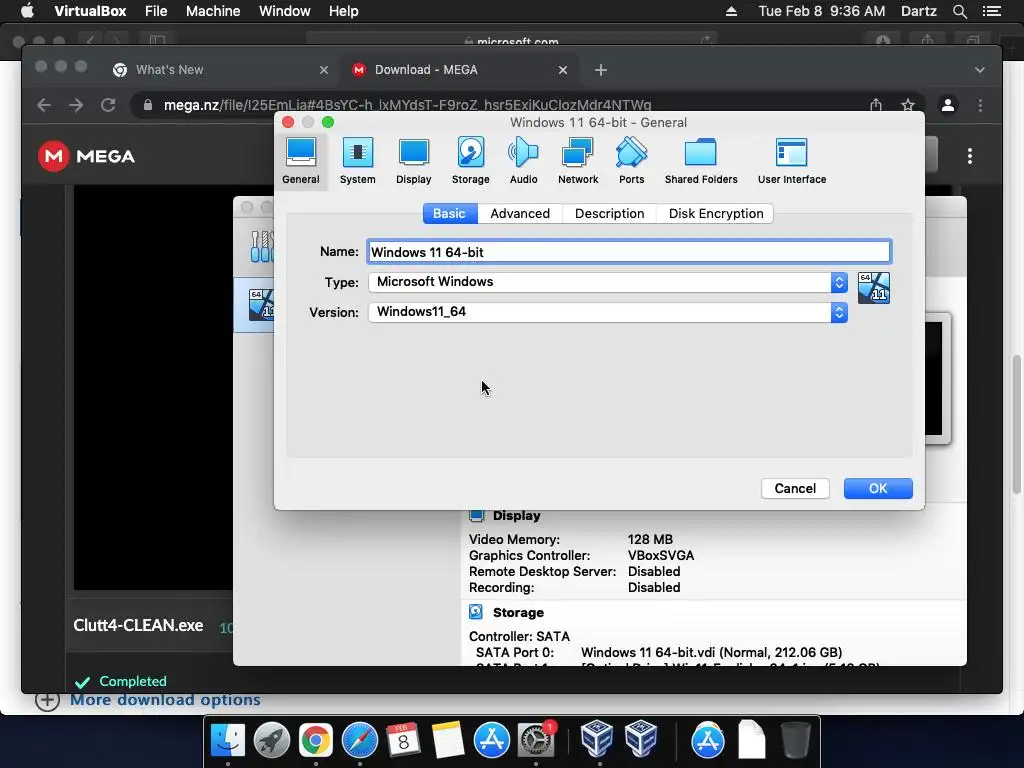Viewport: 1024px width, 768px height.
Task: Expand the Version dropdown Windows11_64
Action: pyautogui.click(x=607, y=312)
